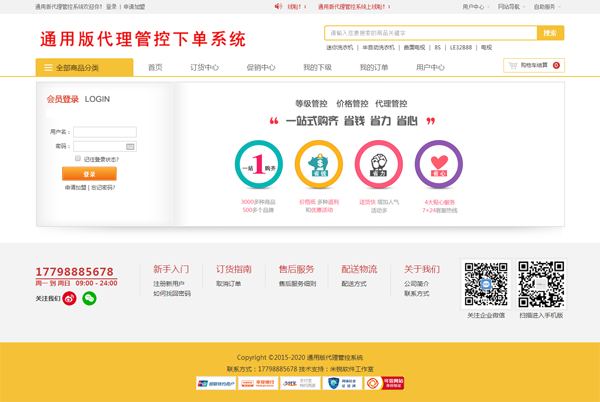Open the WeChat follow icon
Image resolution: width=600 pixels, height=402 pixels.
[90, 298]
